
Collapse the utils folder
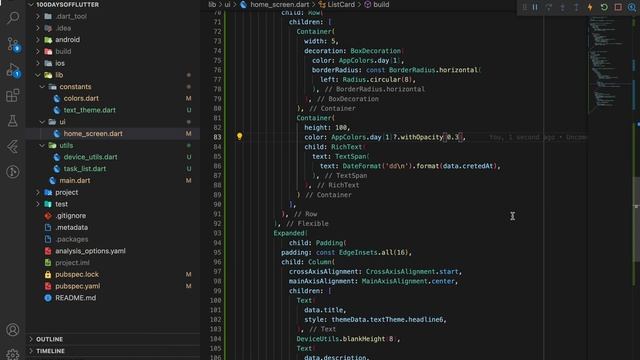[x=42, y=145]
